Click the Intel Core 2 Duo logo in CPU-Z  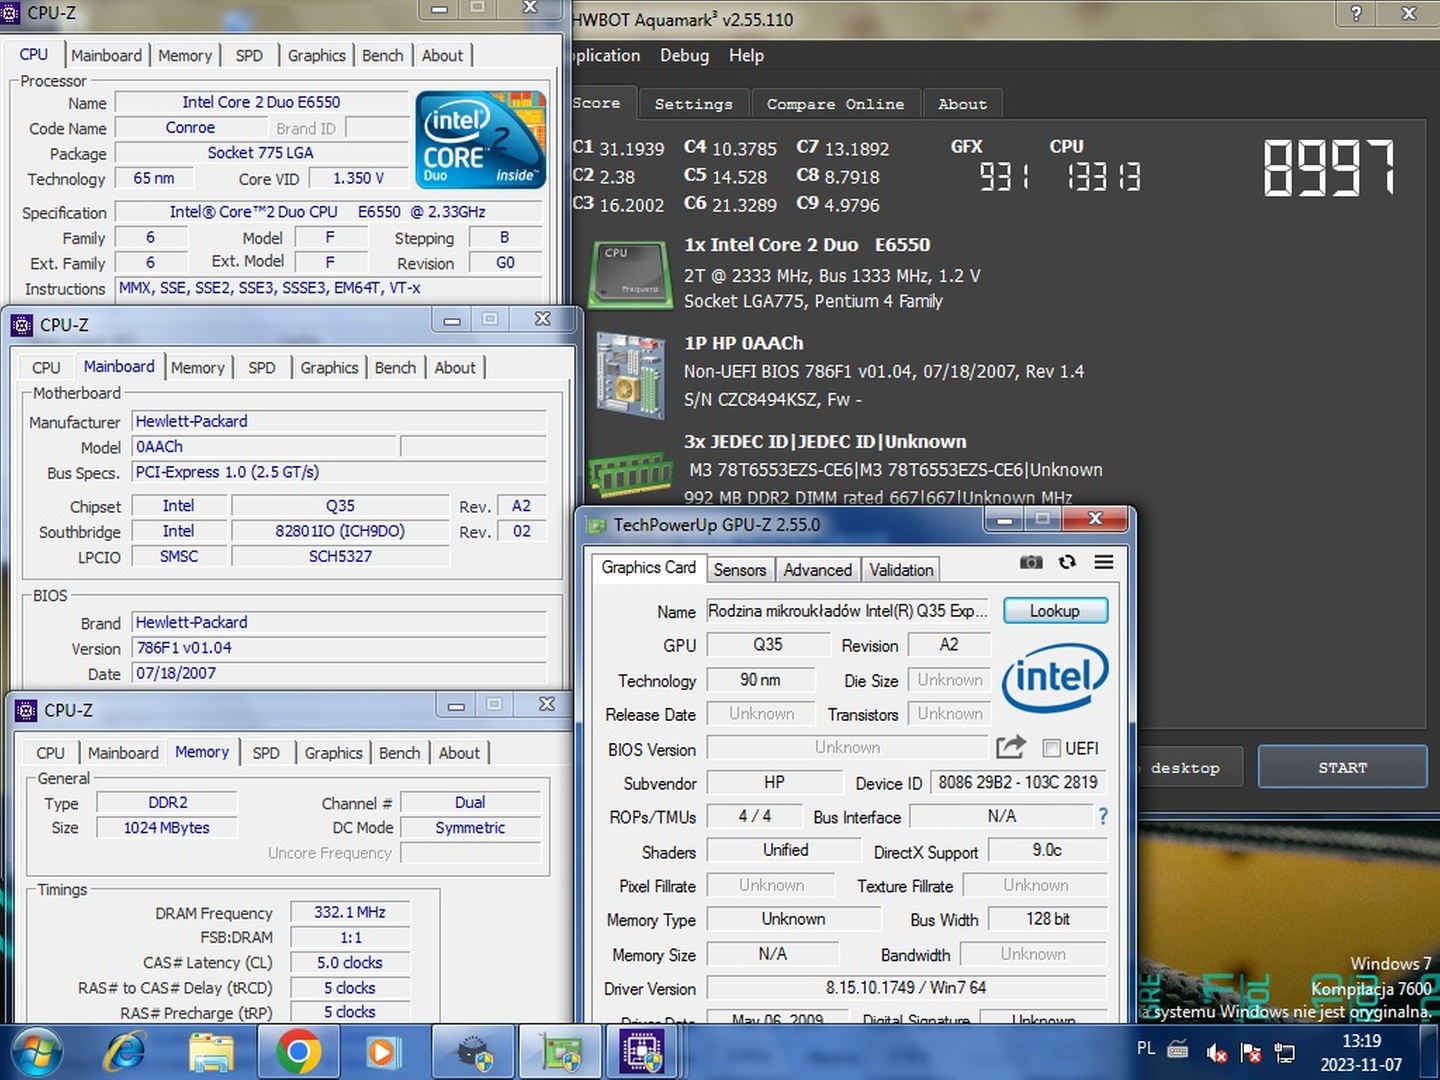coord(480,140)
